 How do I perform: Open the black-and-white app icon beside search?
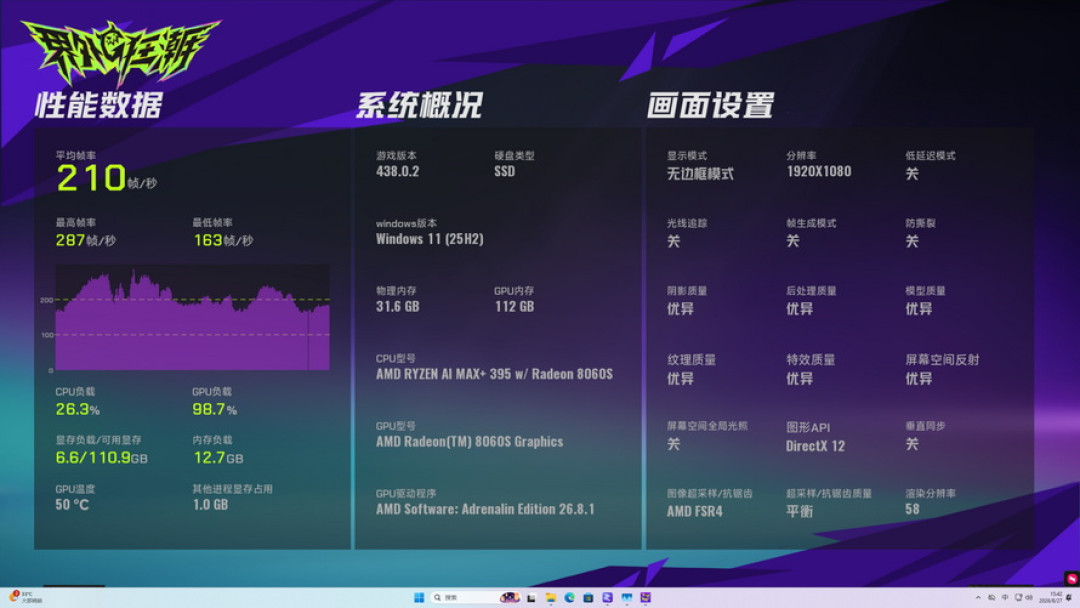(x=531, y=598)
